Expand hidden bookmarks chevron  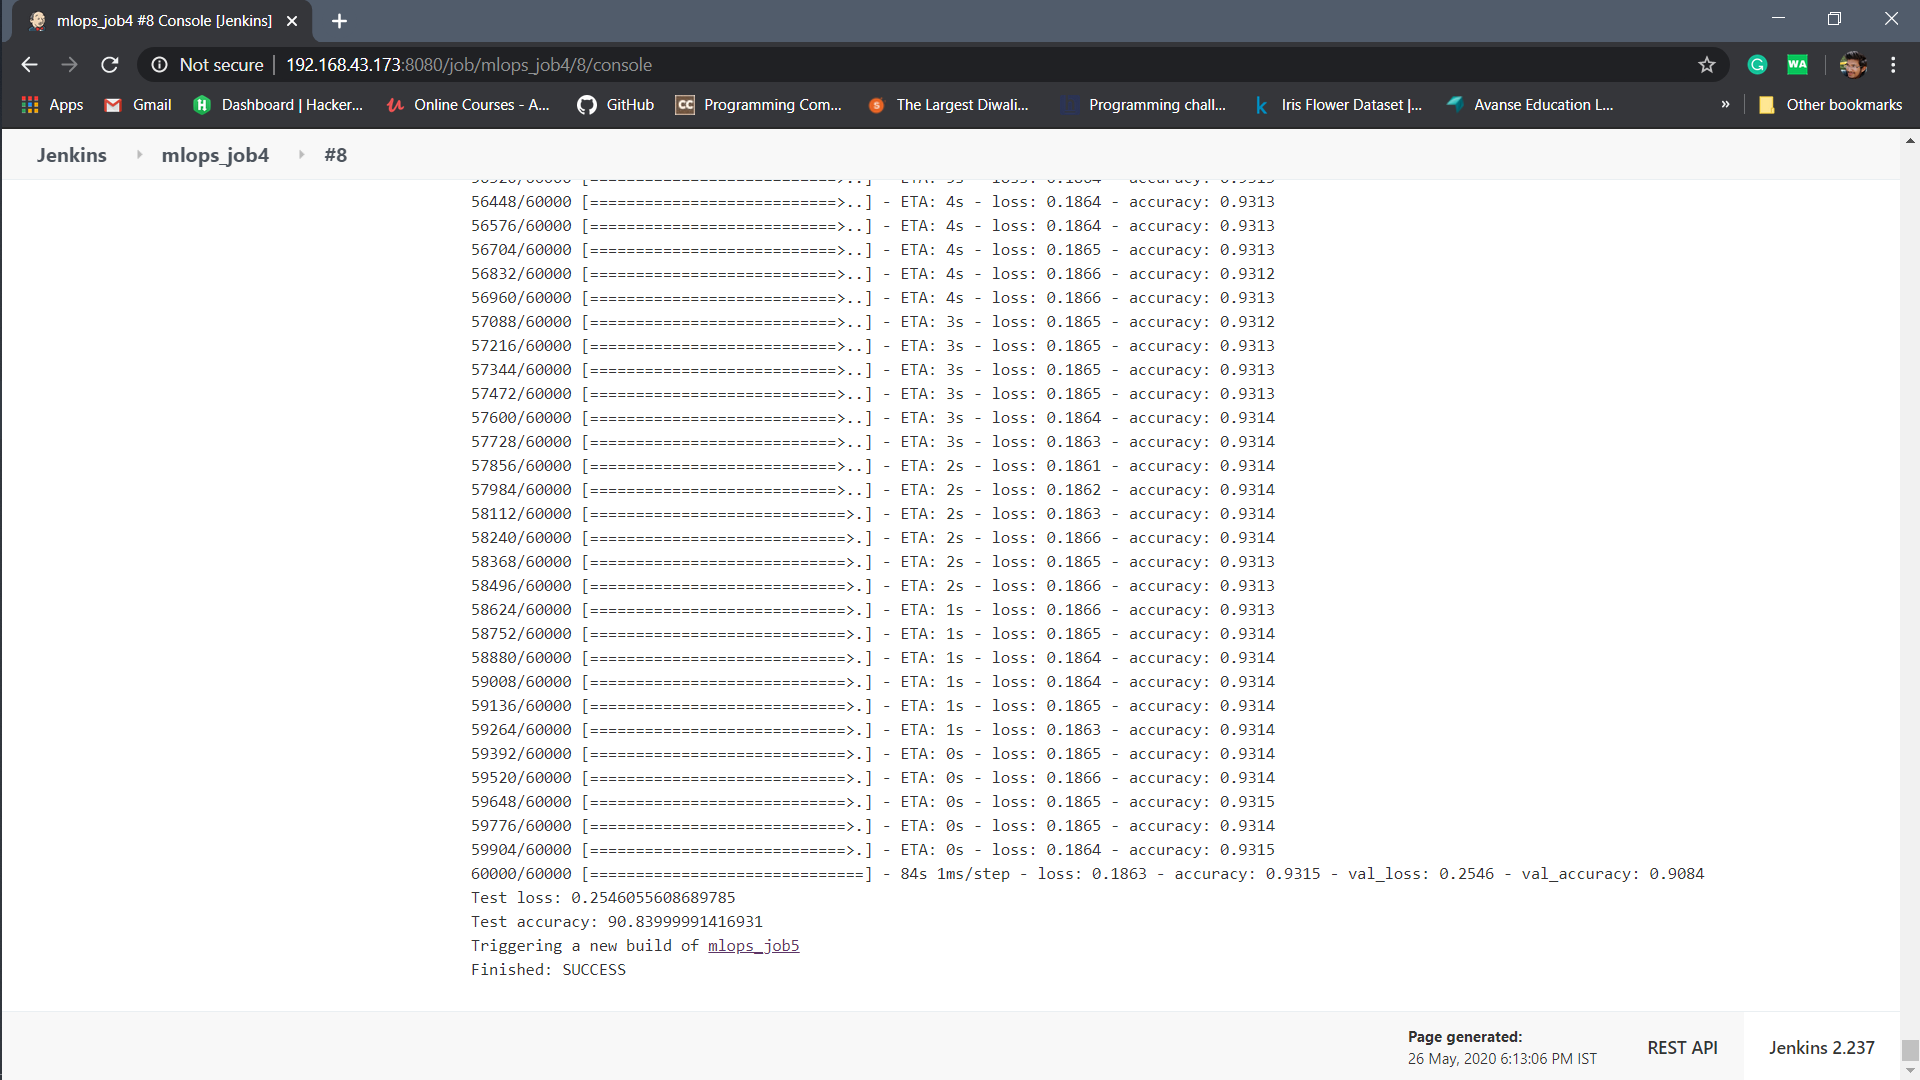pos(1725,105)
